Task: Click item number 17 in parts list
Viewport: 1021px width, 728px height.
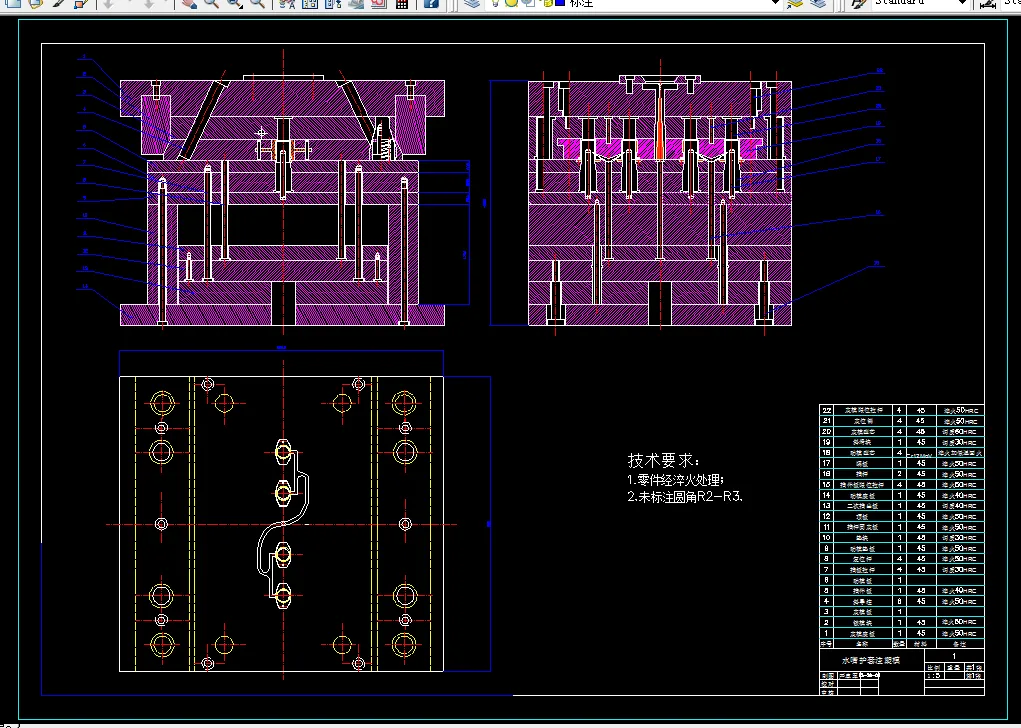Action: point(826,463)
